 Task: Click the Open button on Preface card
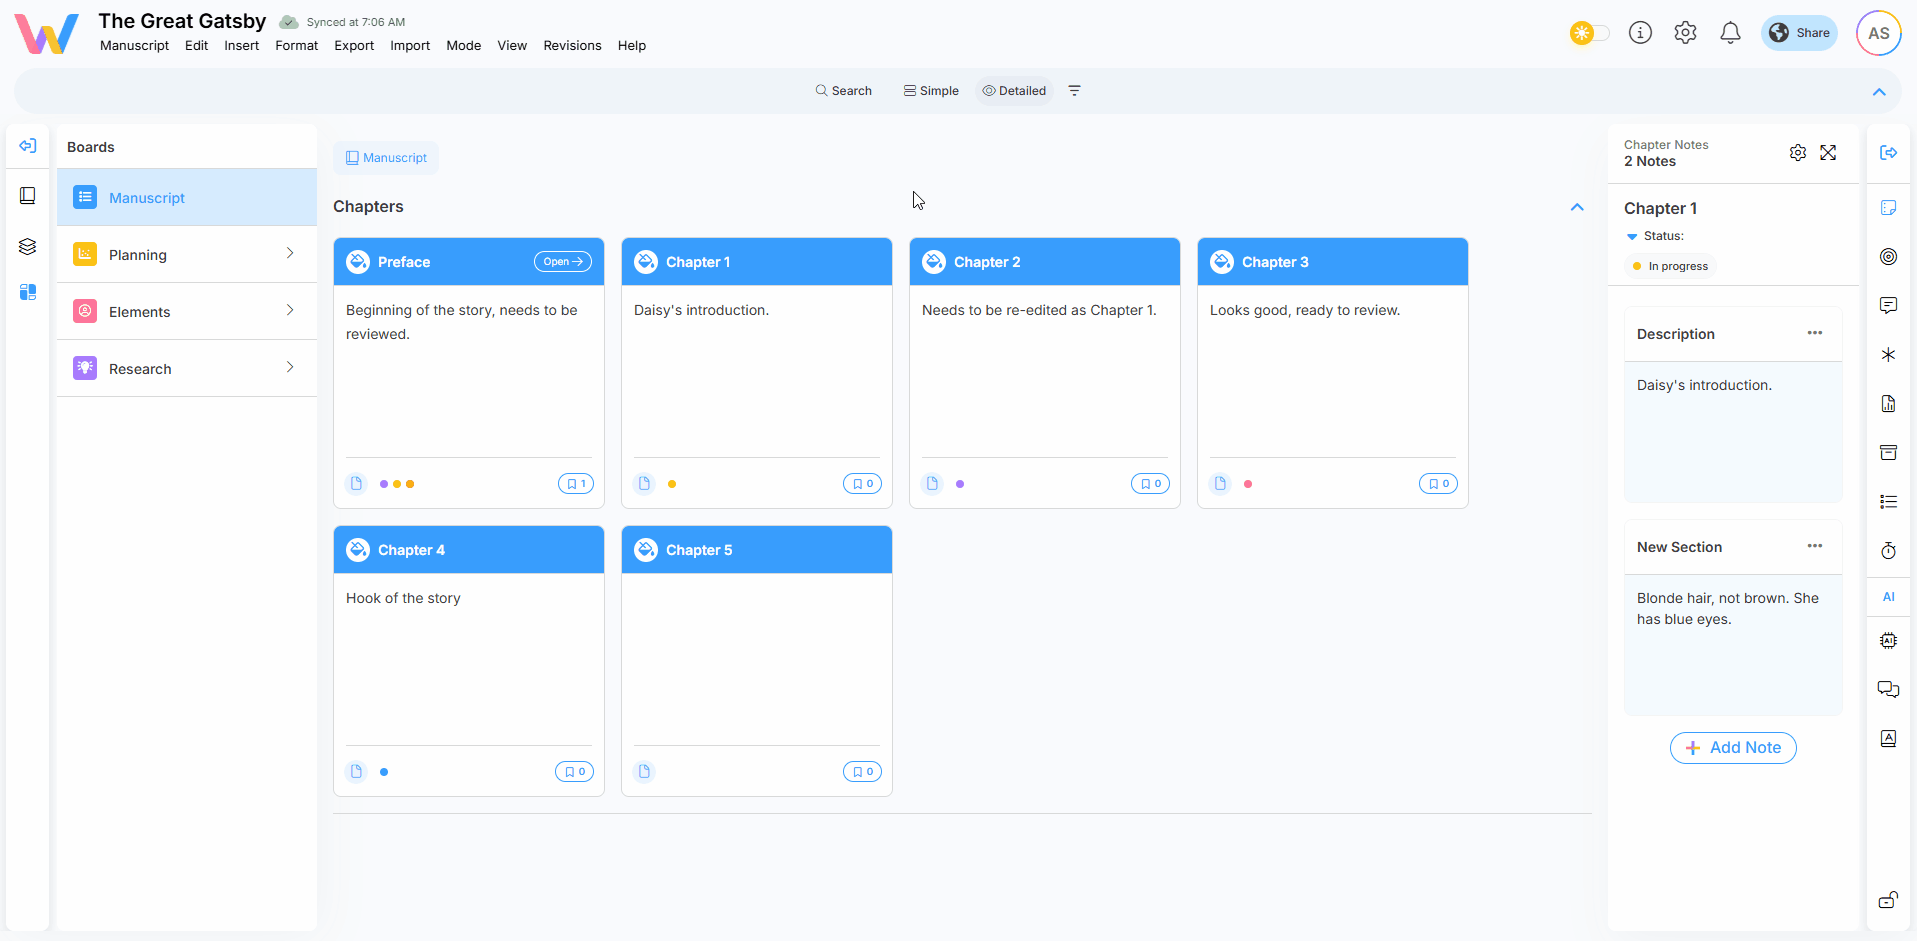[x=562, y=262]
